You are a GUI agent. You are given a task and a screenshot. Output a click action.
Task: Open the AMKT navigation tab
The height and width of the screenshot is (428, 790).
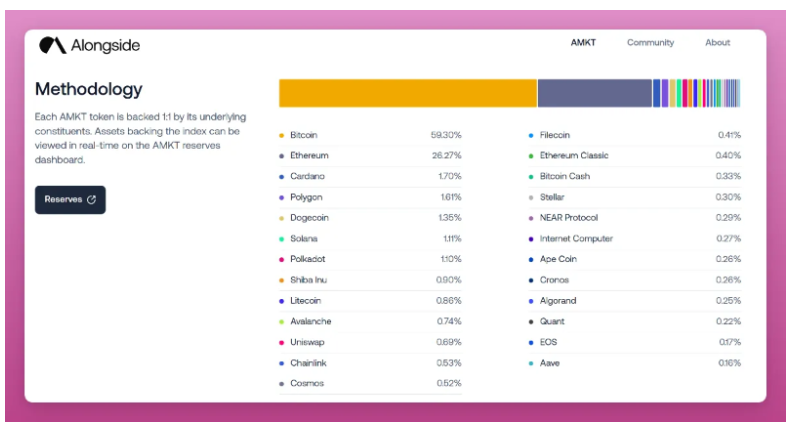point(583,43)
